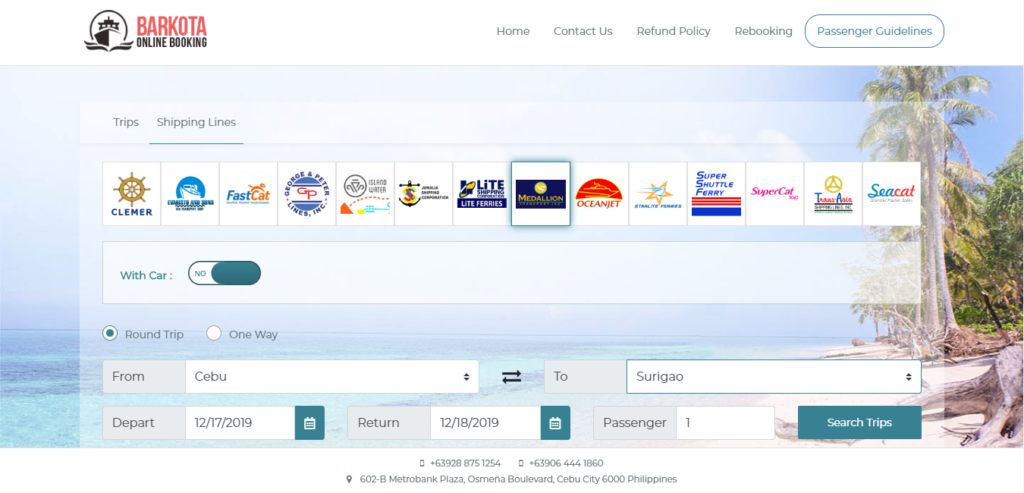Image resolution: width=1024 pixels, height=493 pixels.
Task: Select the One Way option
Action: [214, 334]
